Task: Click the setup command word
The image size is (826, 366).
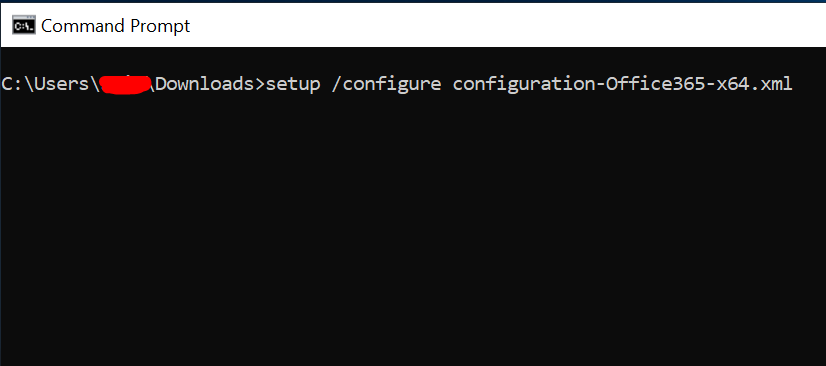Action: [x=293, y=85]
